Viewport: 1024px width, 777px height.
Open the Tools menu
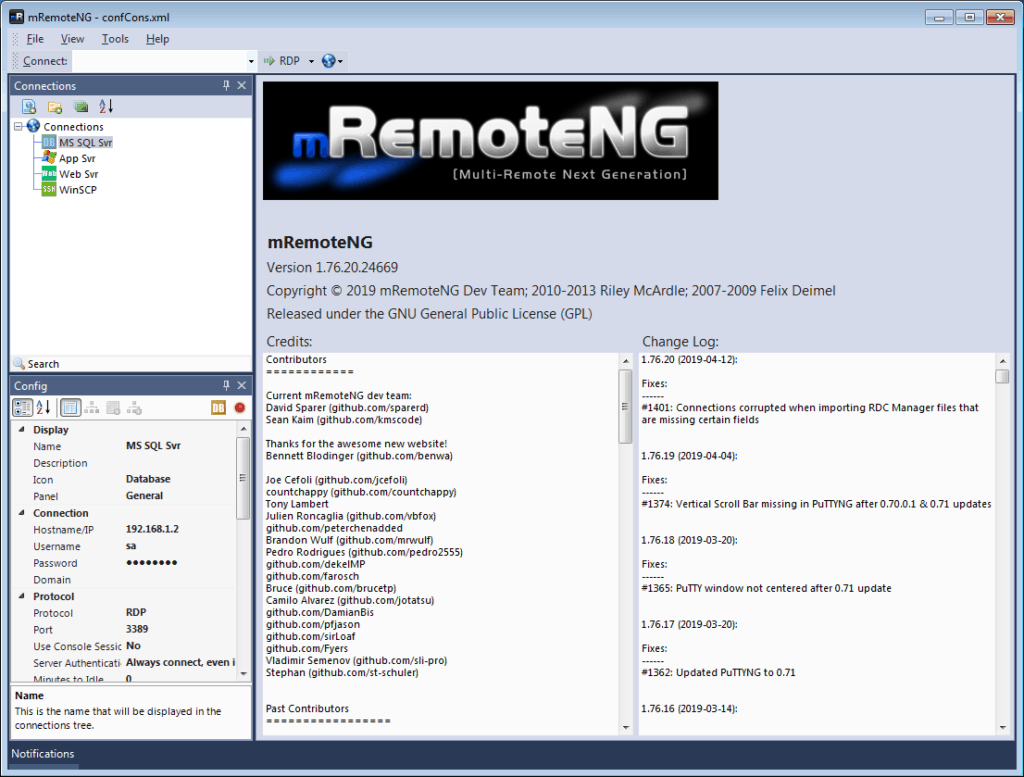pyautogui.click(x=115, y=39)
